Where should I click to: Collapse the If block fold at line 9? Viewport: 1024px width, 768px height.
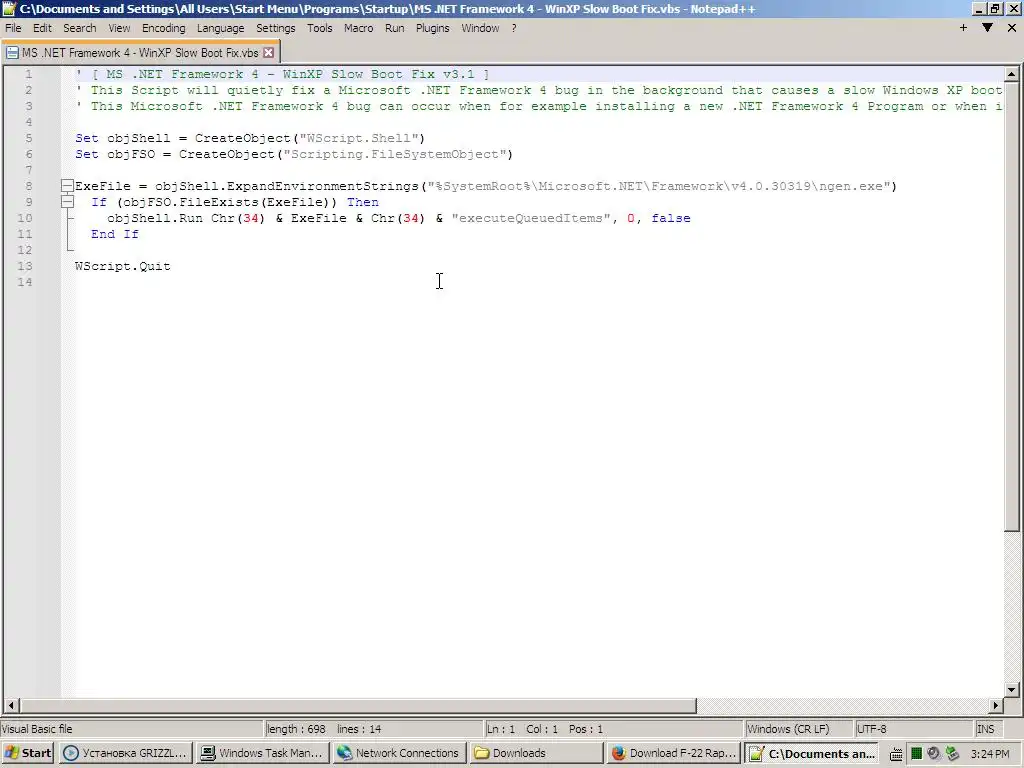(x=67, y=202)
